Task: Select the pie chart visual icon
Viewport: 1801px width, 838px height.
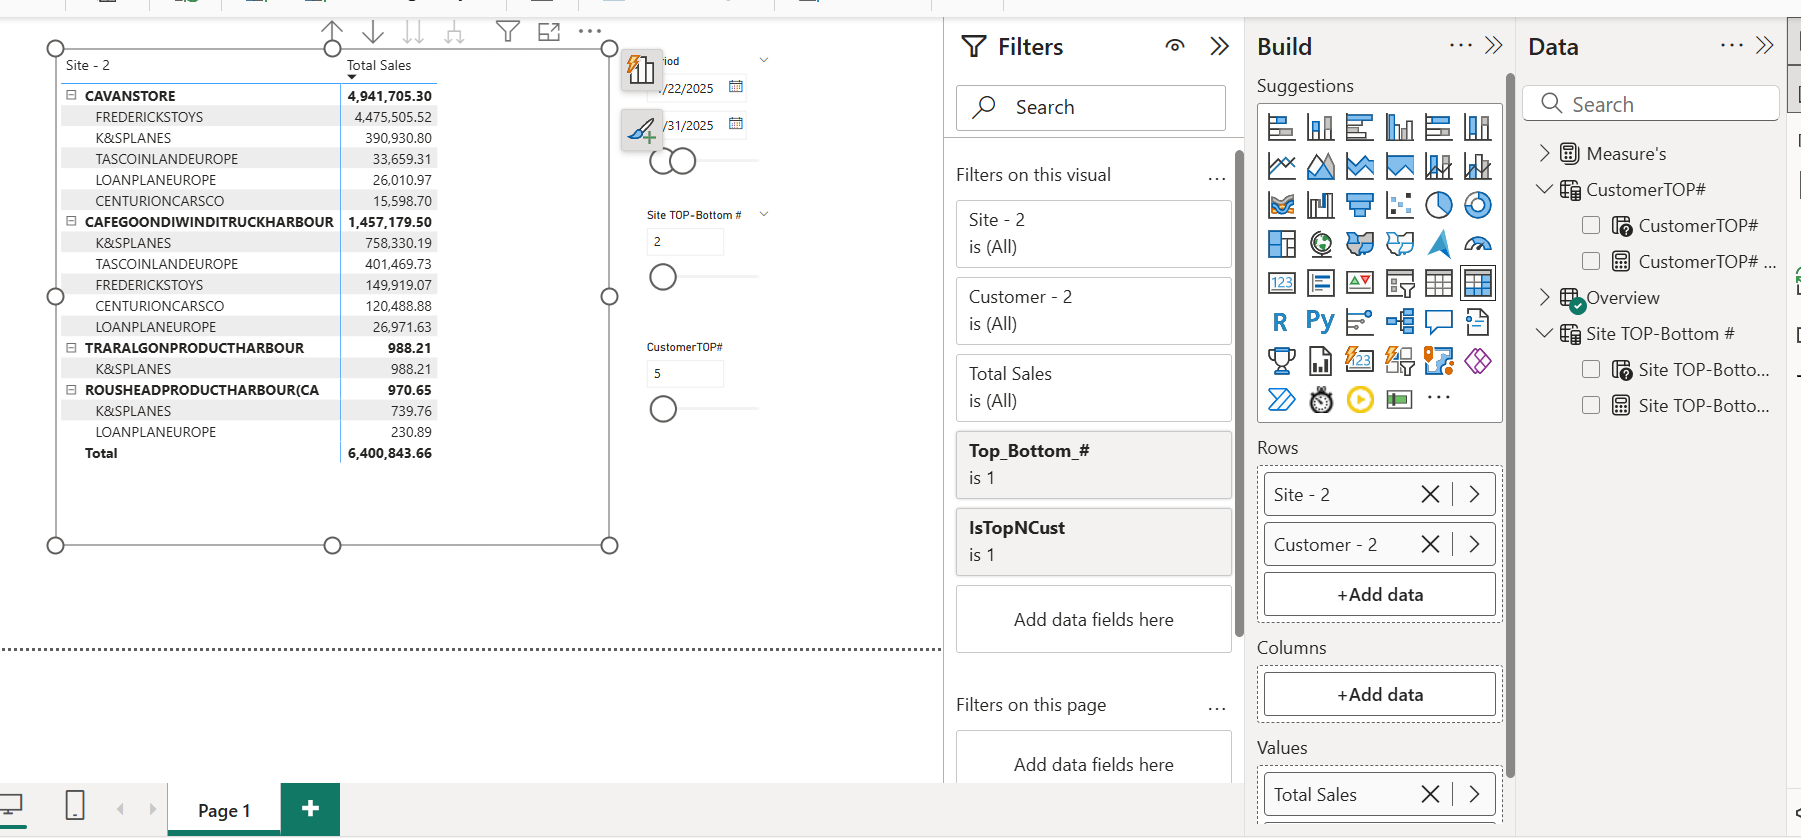Action: click(1438, 205)
